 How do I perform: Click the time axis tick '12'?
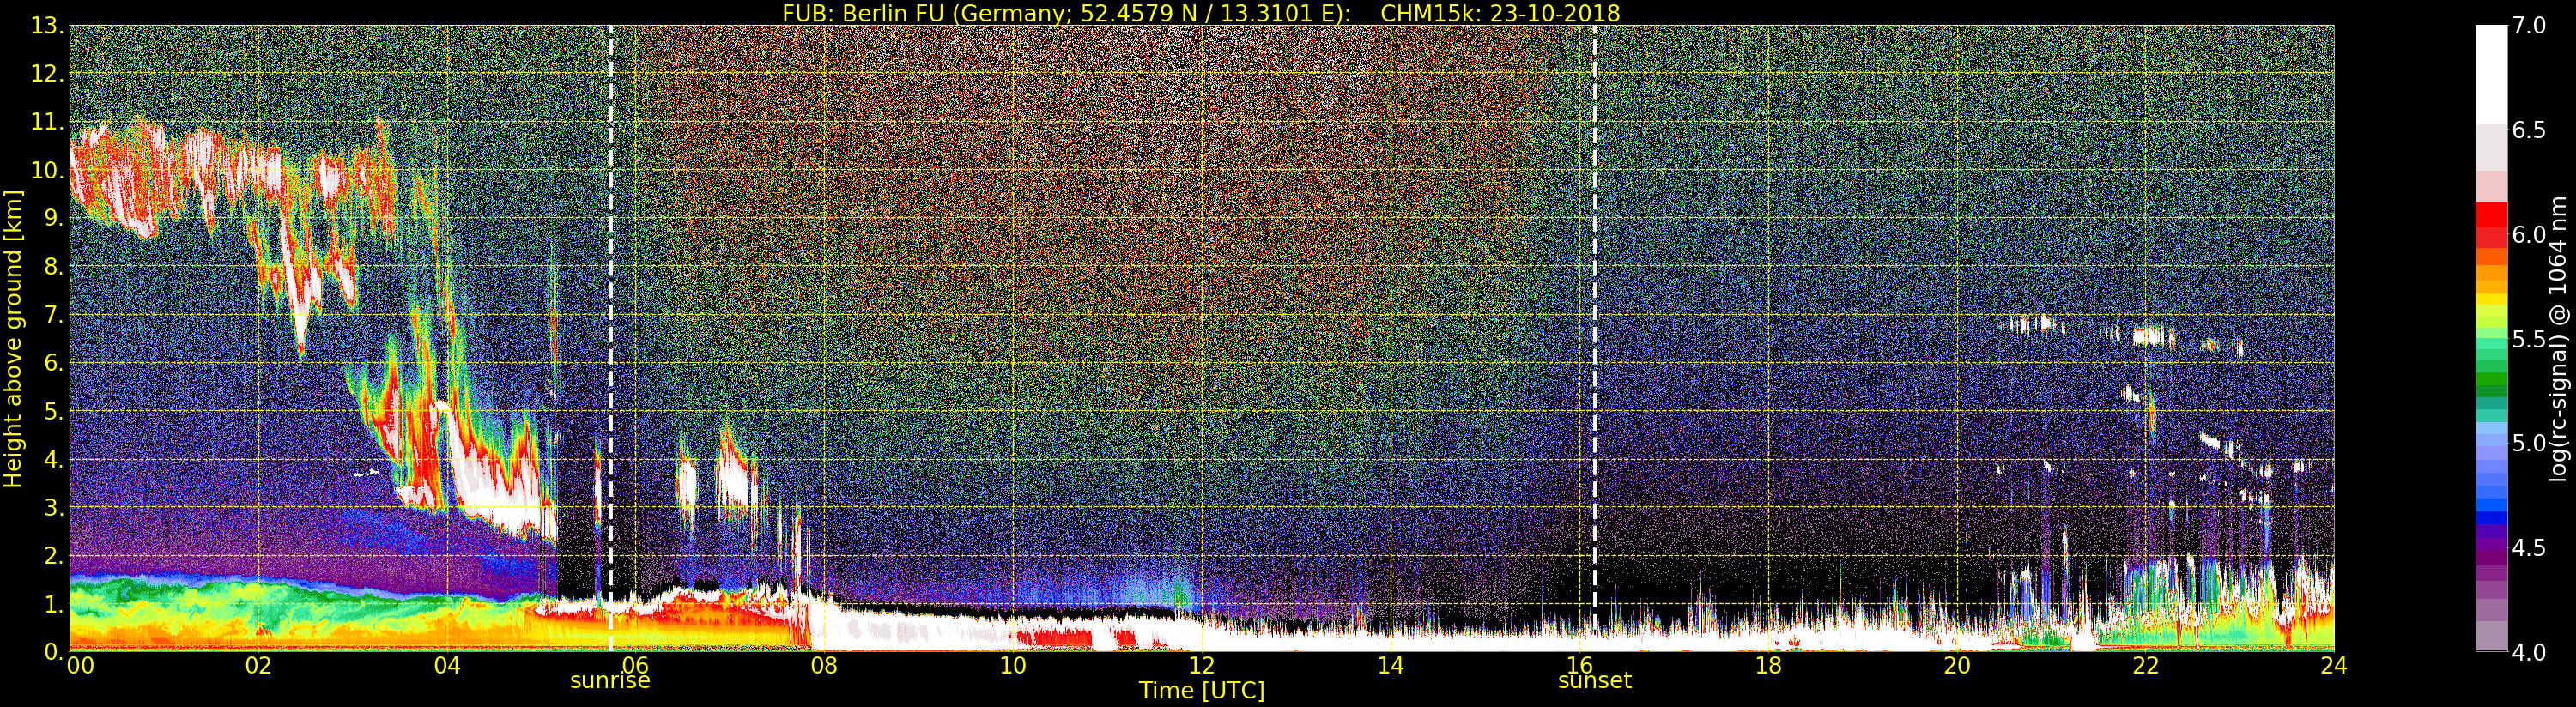pos(1201,665)
